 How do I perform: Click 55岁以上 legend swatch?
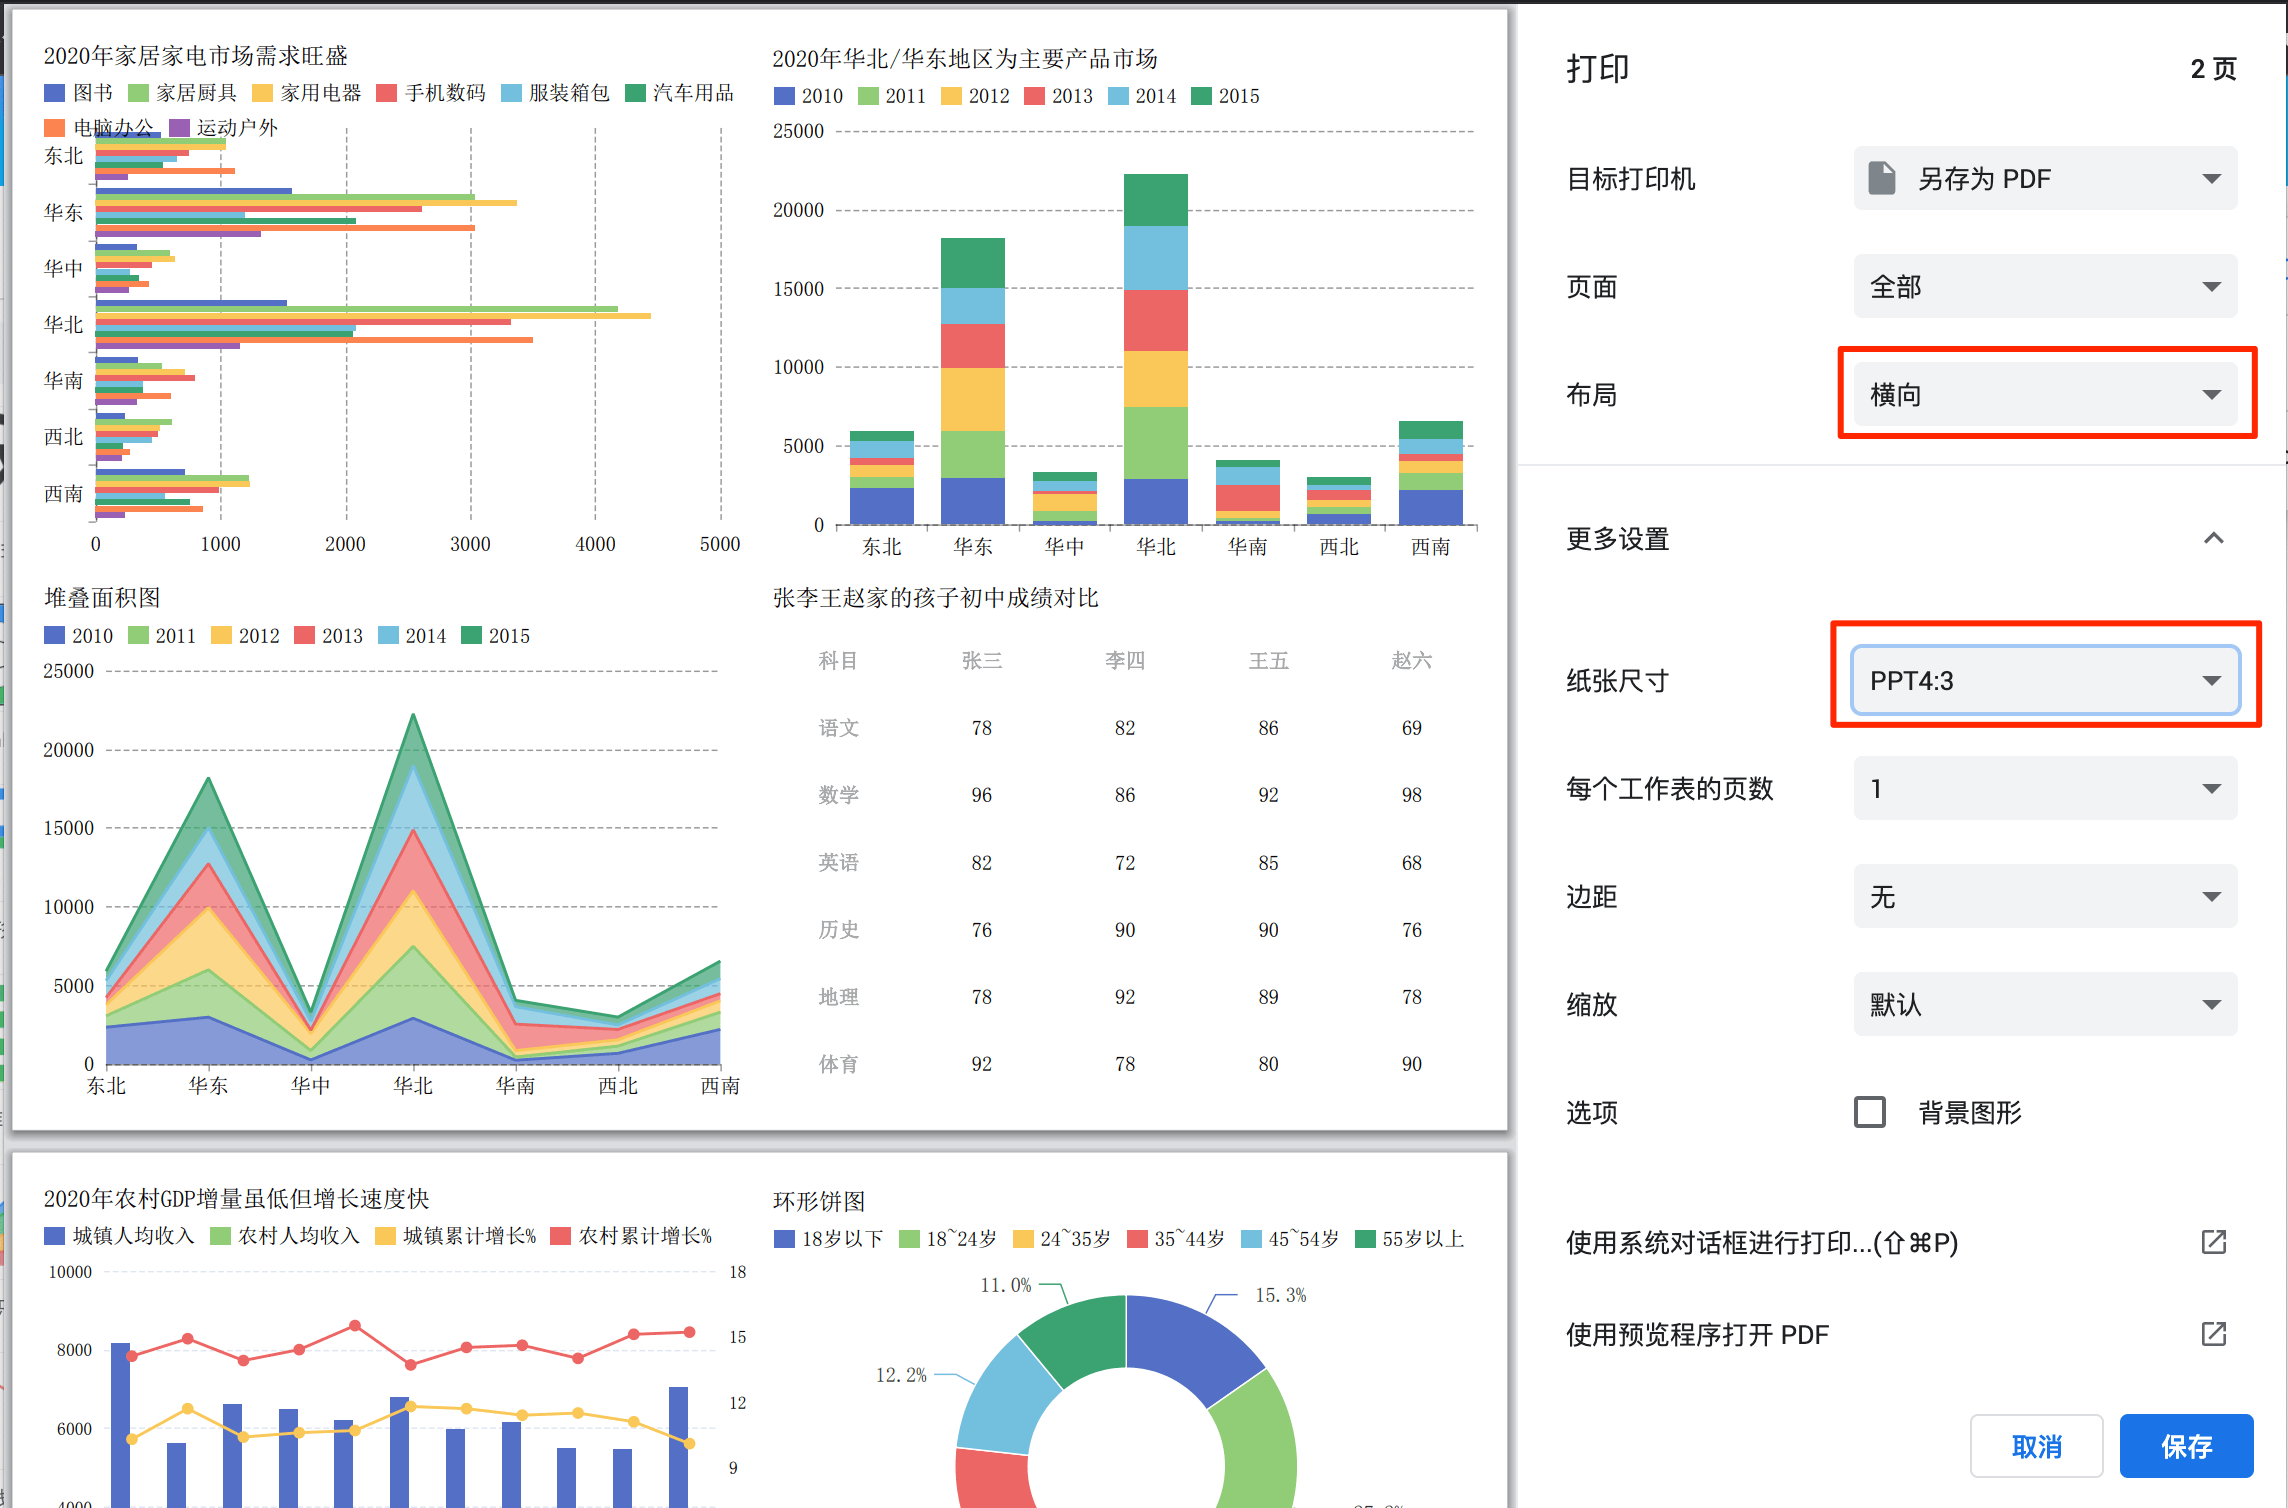click(1365, 1239)
